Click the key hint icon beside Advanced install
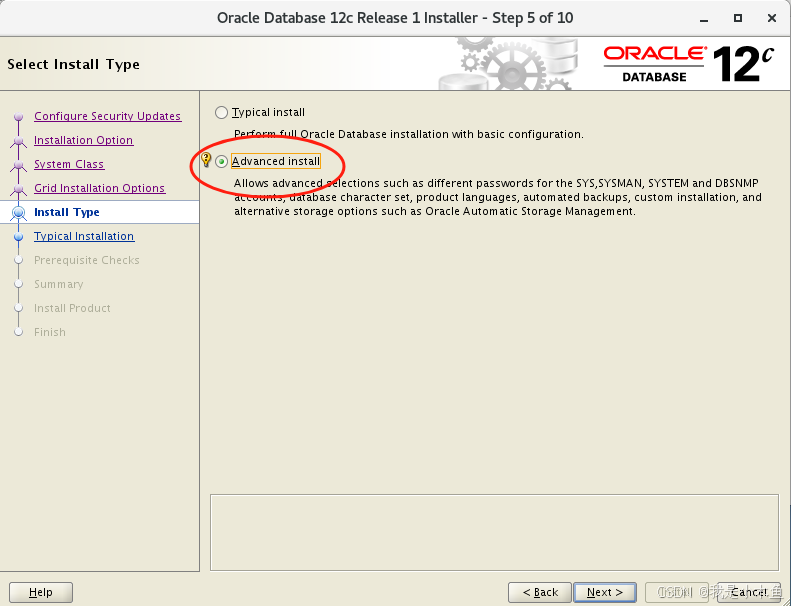The image size is (791, 606). coord(206,160)
